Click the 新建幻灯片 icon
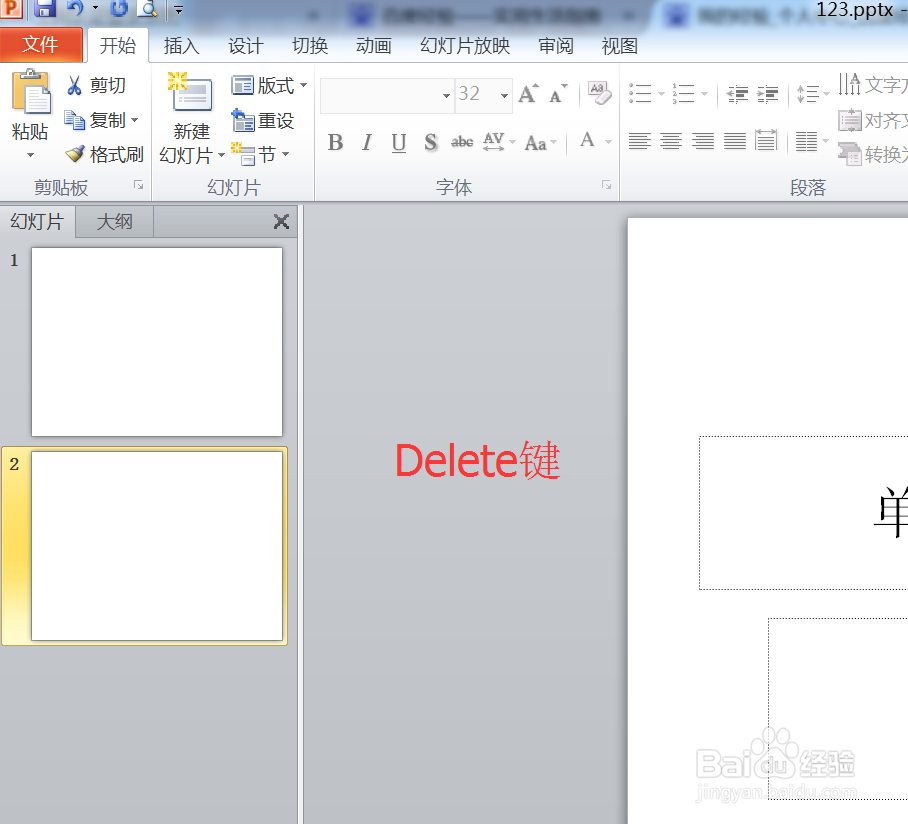Screen dimensions: 908x824 (x=191, y=91)
